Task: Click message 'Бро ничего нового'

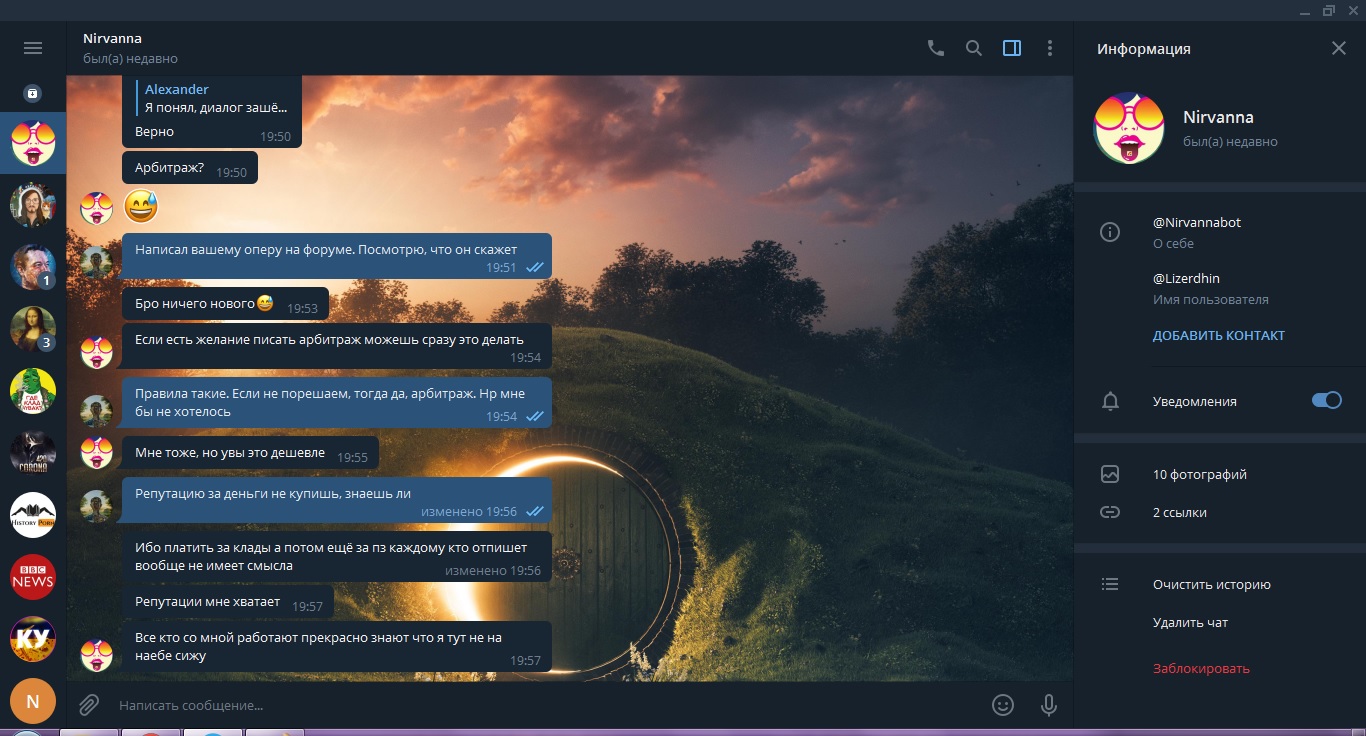Action: [x=225, y=303]
